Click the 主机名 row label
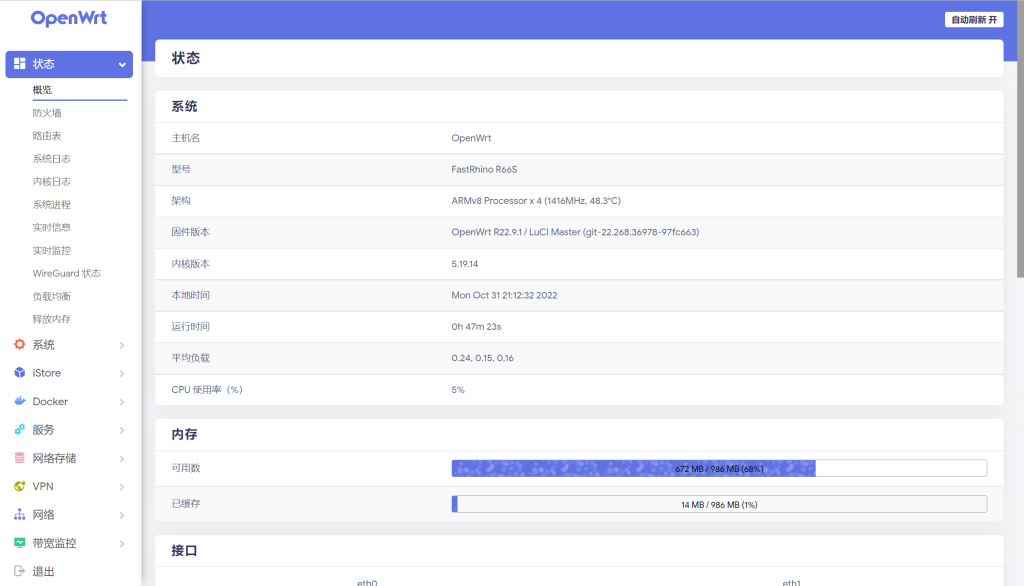 (185, 138)
